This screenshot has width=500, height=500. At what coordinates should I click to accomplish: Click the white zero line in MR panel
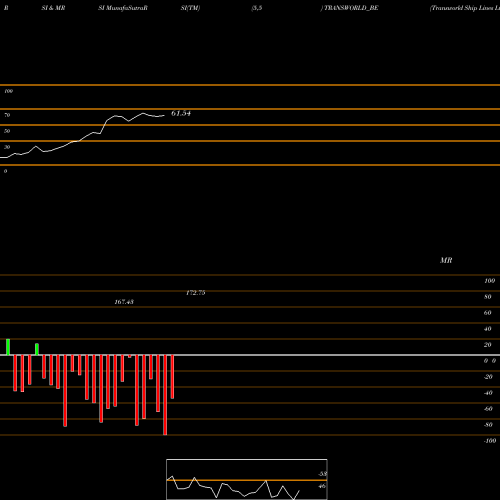click(x=250, y=355)
